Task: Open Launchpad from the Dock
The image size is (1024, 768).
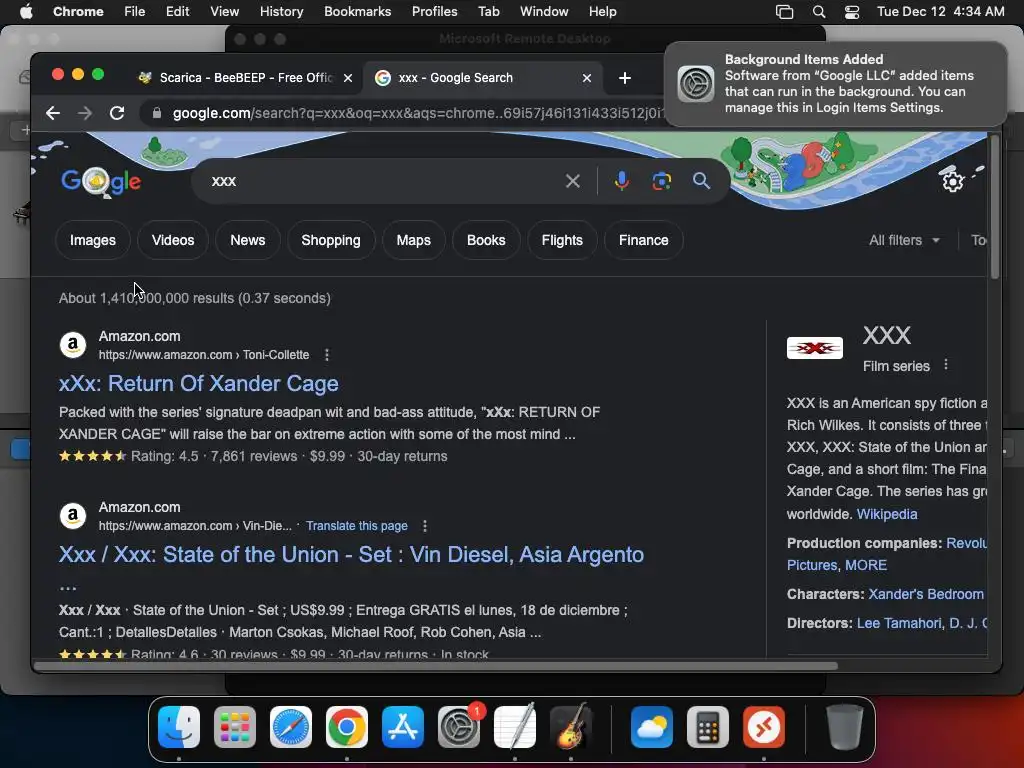Action: (x=235, y=727)
